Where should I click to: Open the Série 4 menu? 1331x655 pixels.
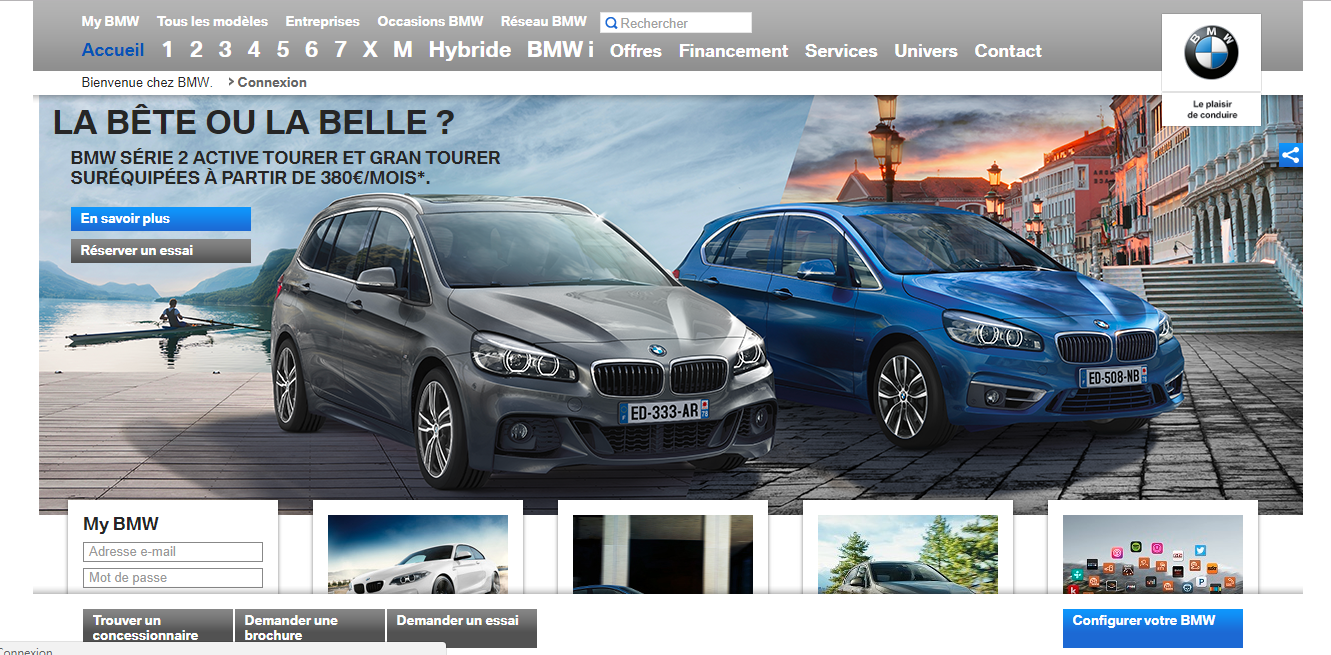[254, 50]
